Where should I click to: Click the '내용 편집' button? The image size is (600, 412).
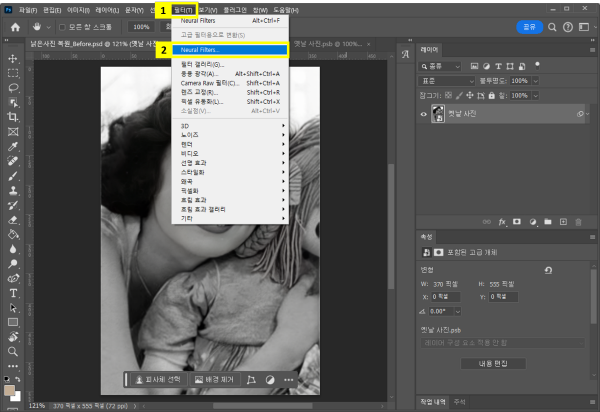tap(493, 363)
